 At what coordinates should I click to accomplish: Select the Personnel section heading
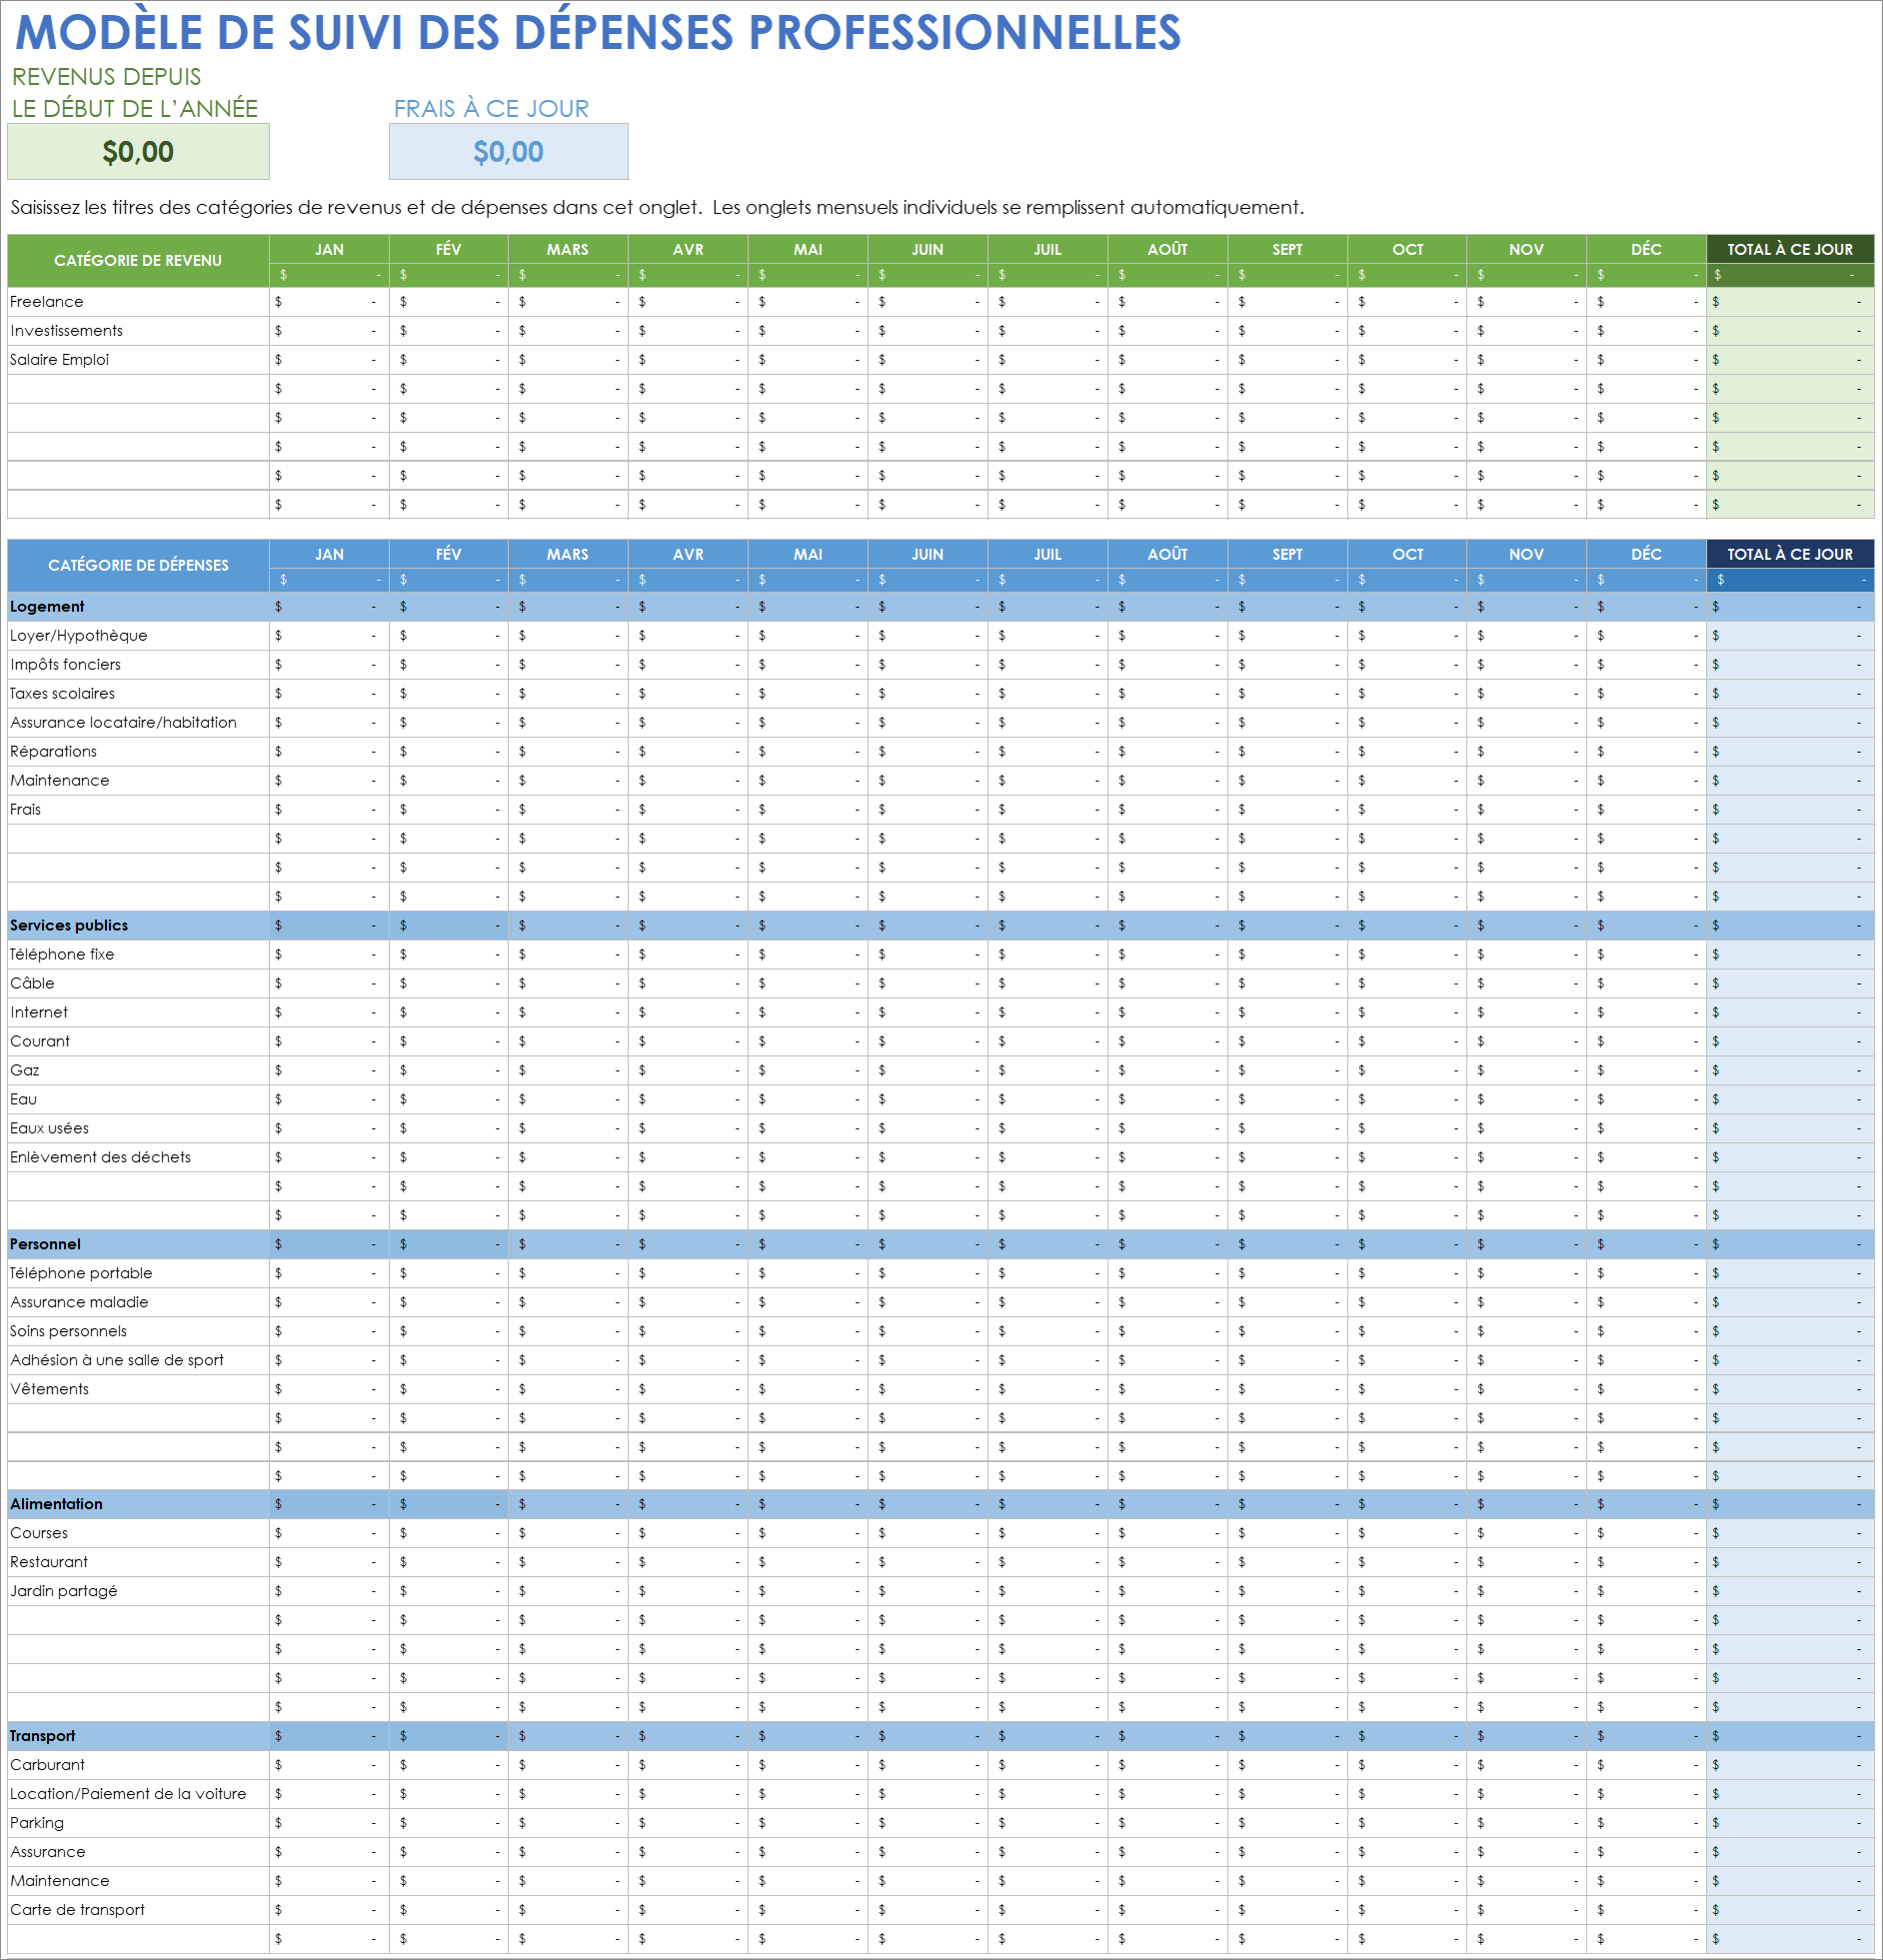(45, 1245)
